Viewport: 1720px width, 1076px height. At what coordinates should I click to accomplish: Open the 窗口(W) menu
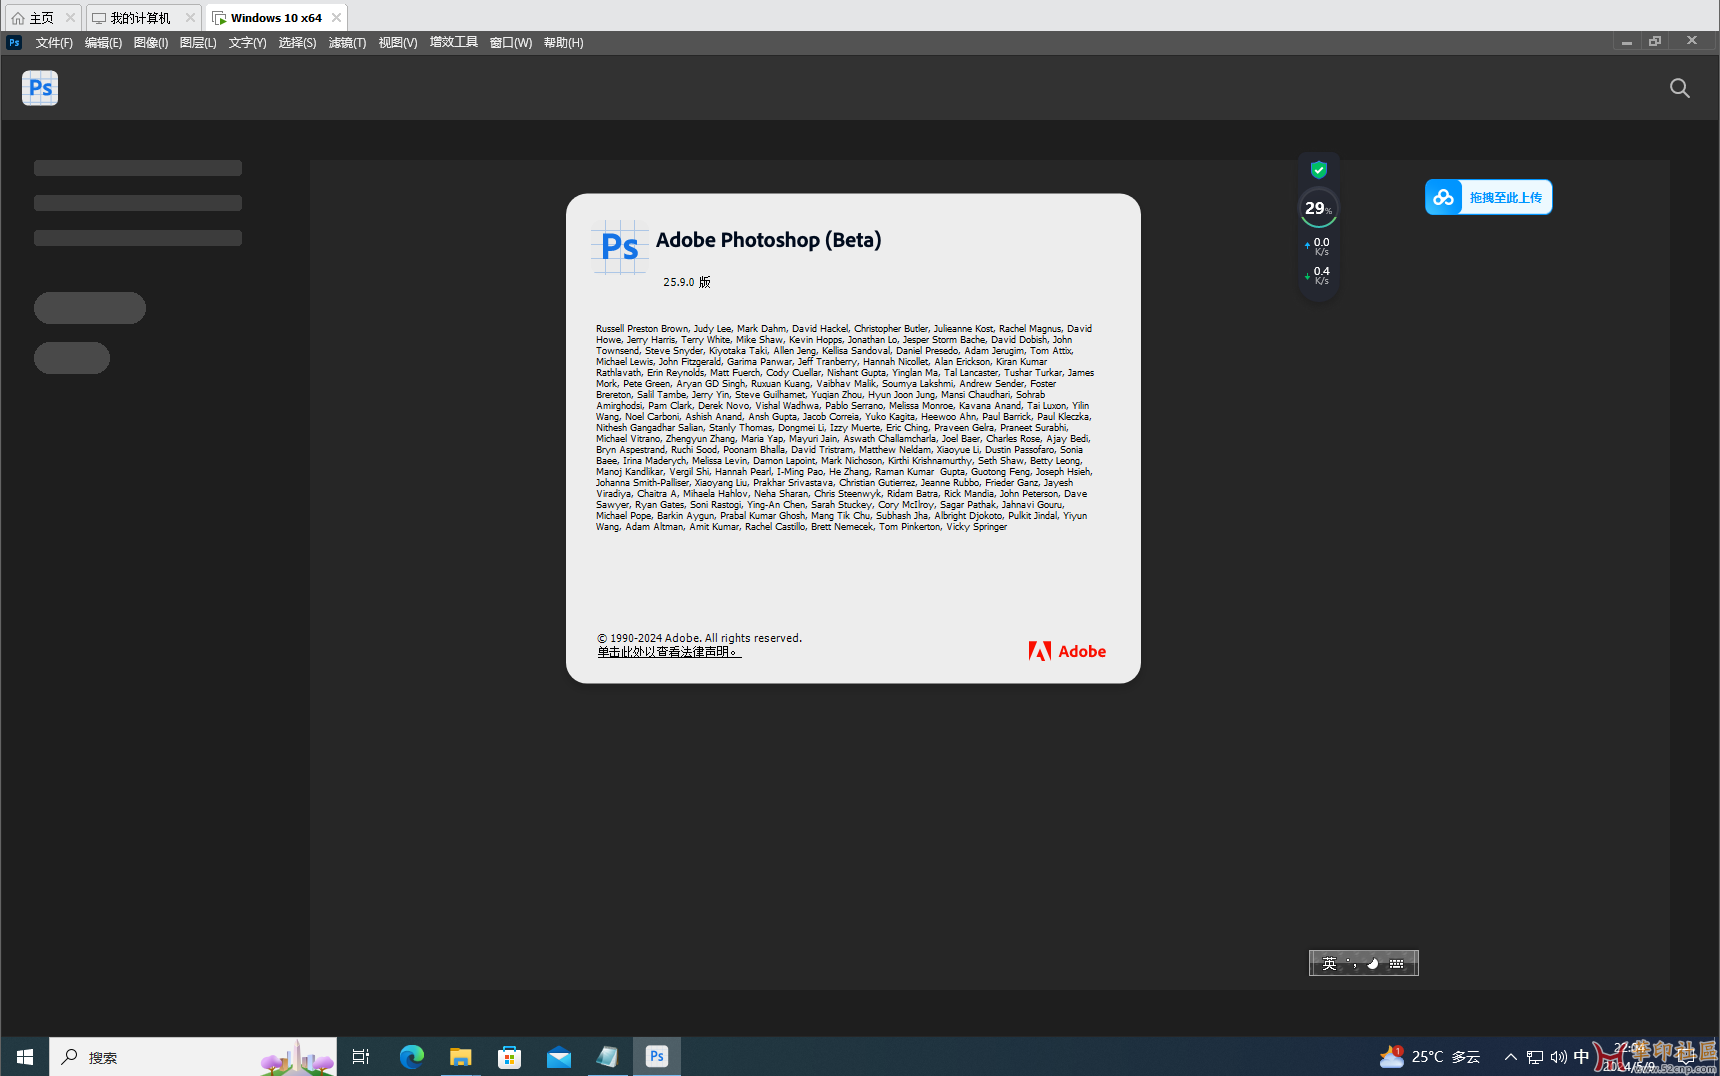(x=511, y=43)
